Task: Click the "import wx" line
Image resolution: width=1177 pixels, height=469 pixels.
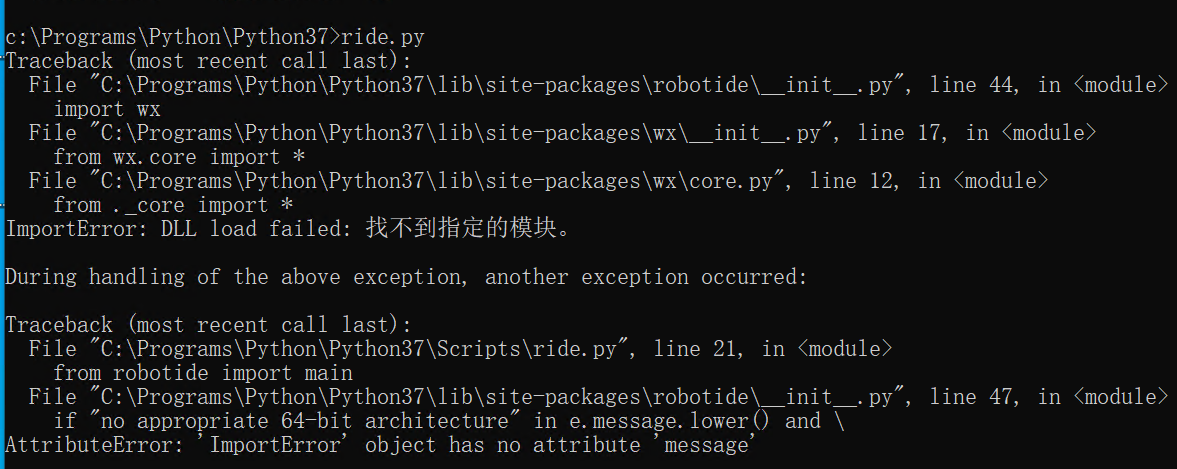Action: 106,109
